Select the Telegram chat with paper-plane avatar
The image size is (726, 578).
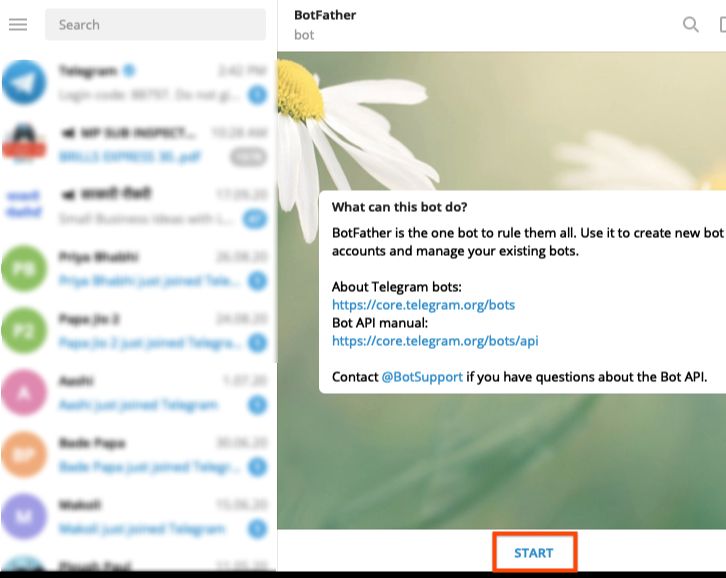[x=138, y=82]
